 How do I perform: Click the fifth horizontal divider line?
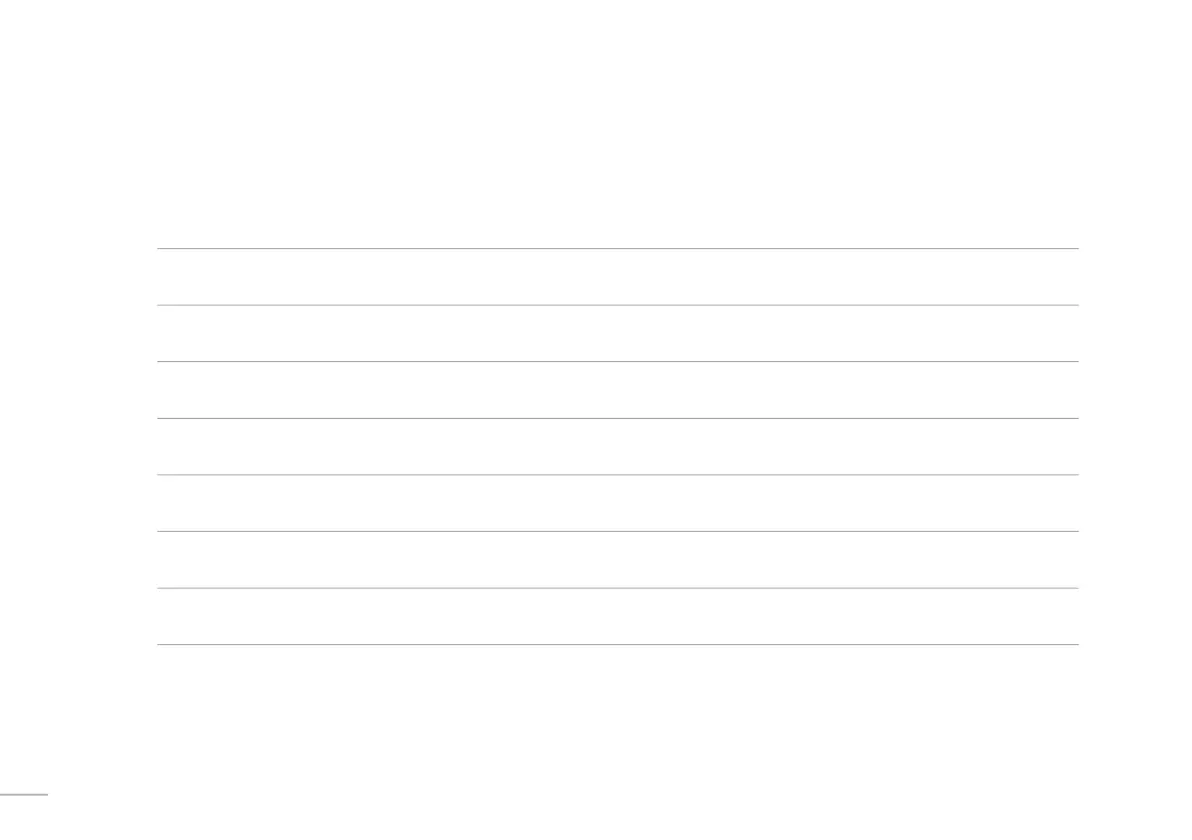pos(617,474)
